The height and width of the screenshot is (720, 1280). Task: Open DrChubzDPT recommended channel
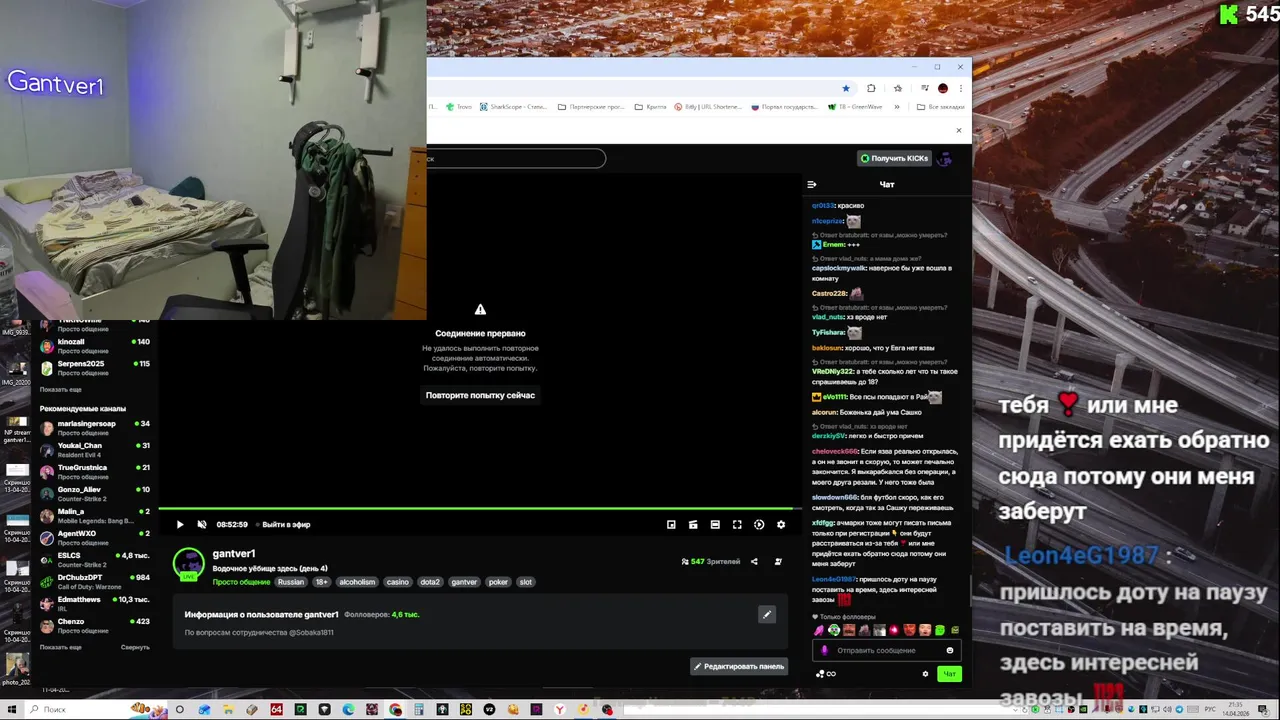[x=95, y=582]
